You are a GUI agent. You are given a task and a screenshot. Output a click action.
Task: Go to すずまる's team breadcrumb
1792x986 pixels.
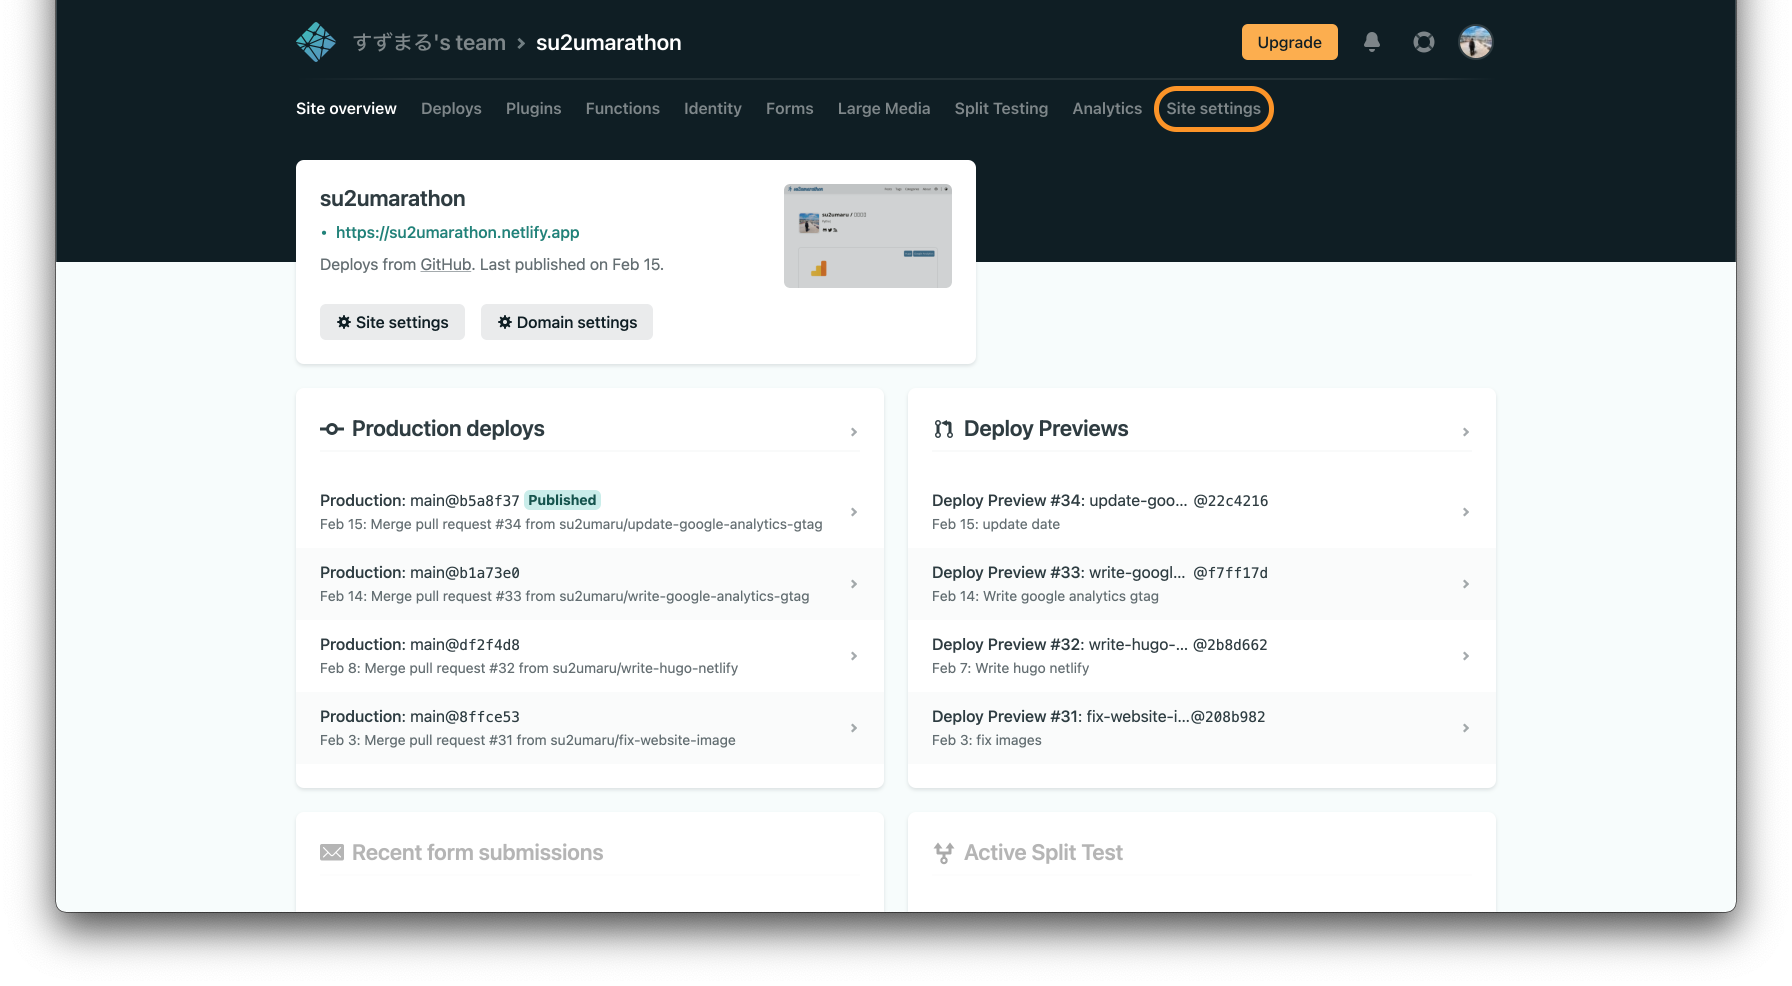[x=430, y=42]
